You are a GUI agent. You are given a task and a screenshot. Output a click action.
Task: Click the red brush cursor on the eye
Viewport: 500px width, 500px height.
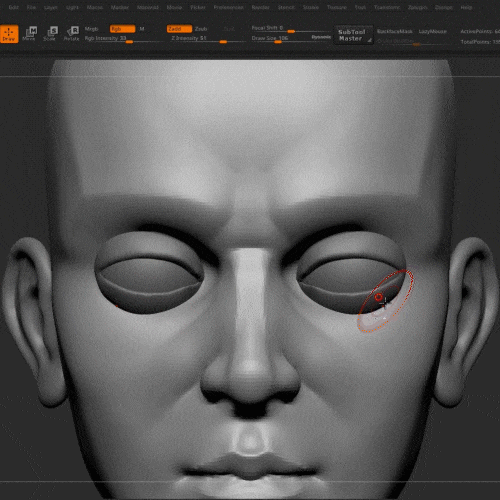click(378, 297)
